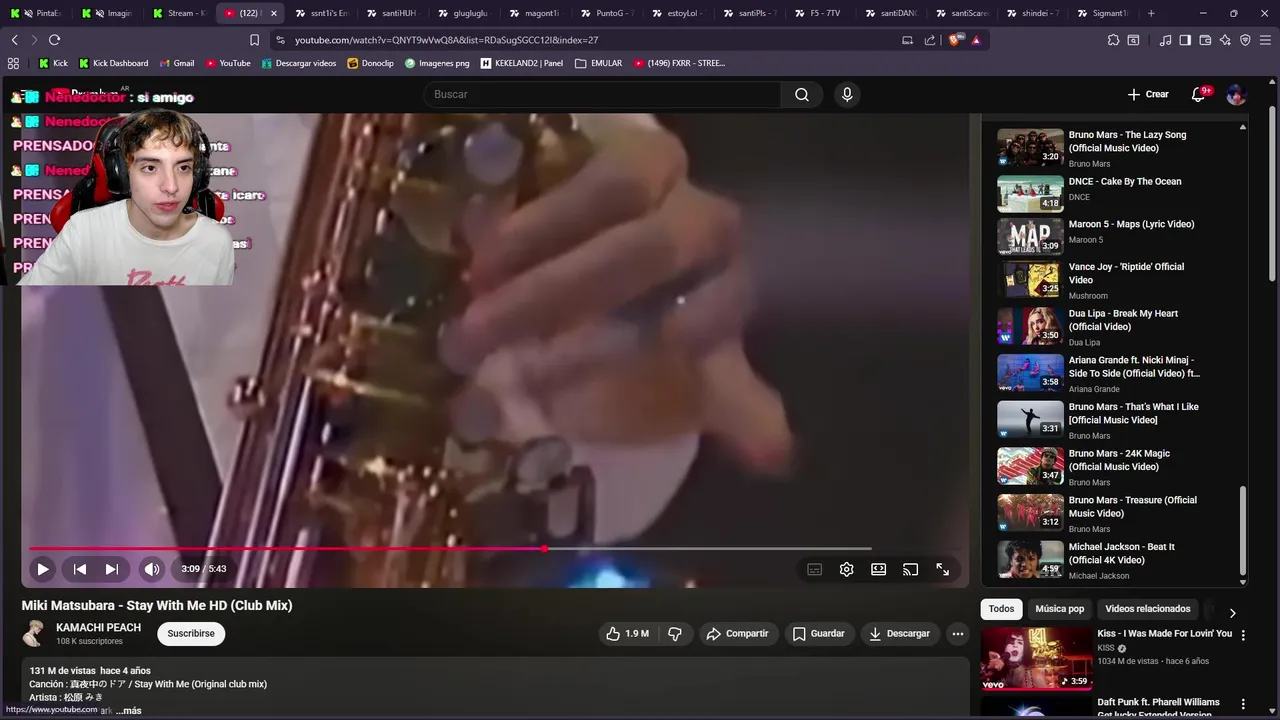Select the Música pop filter chip
Viewport: 1280px width, 720px height.
coord(1059,609)
